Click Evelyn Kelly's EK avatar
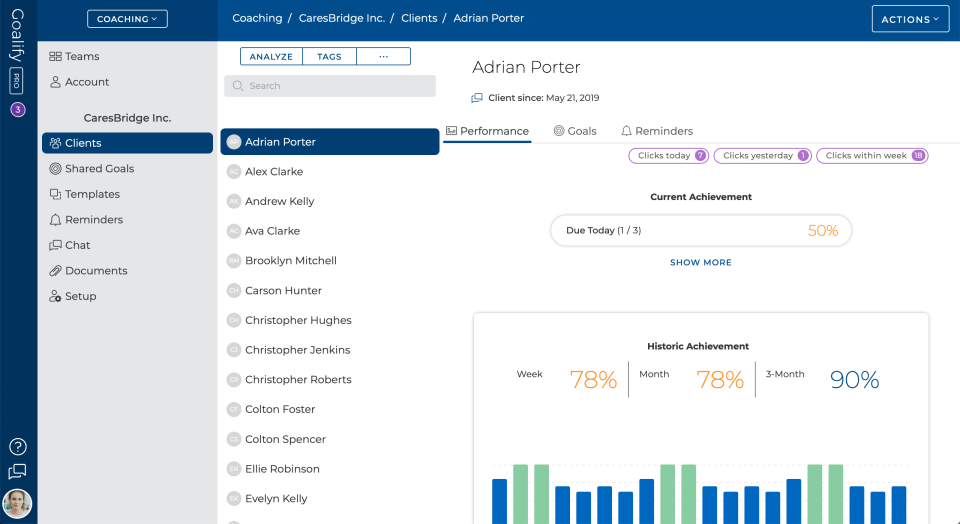 pyautogui.click(x=234, y=499)
